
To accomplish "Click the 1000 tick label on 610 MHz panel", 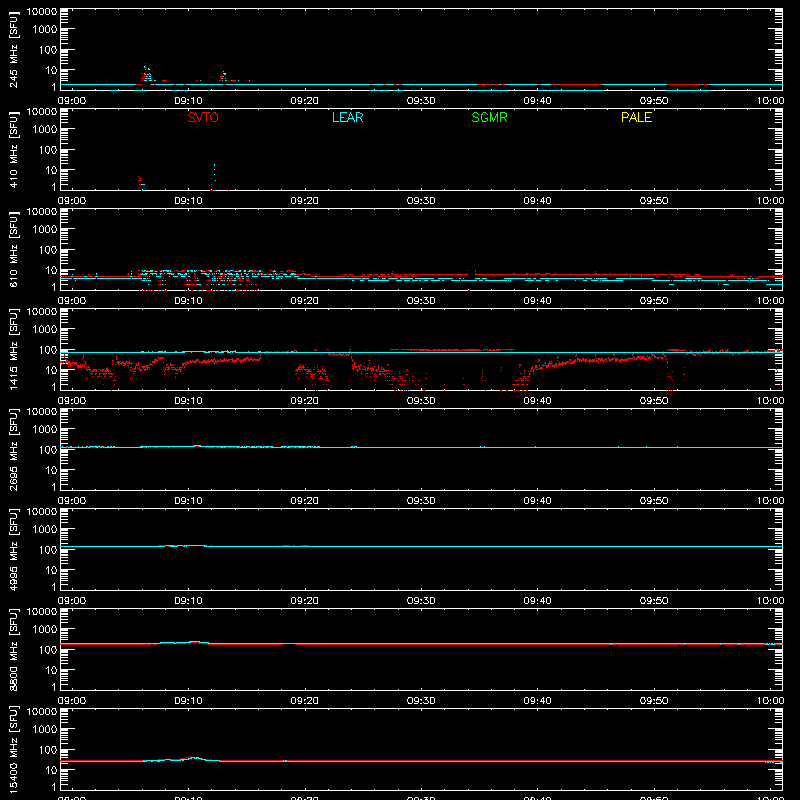I will (45, 230).
